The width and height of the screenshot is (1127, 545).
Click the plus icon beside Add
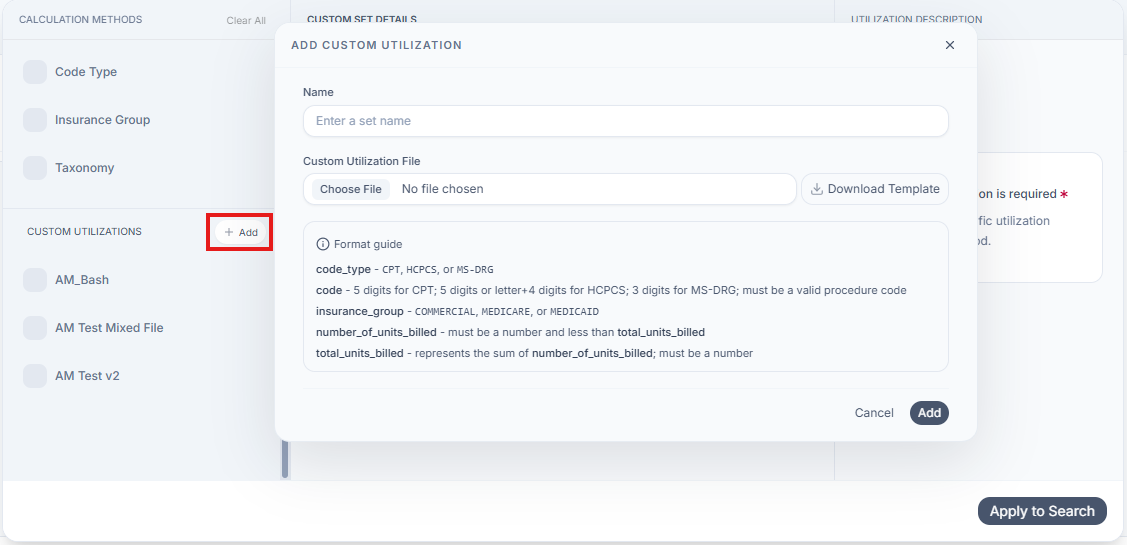pyautogui.click(x=229, y=232)
